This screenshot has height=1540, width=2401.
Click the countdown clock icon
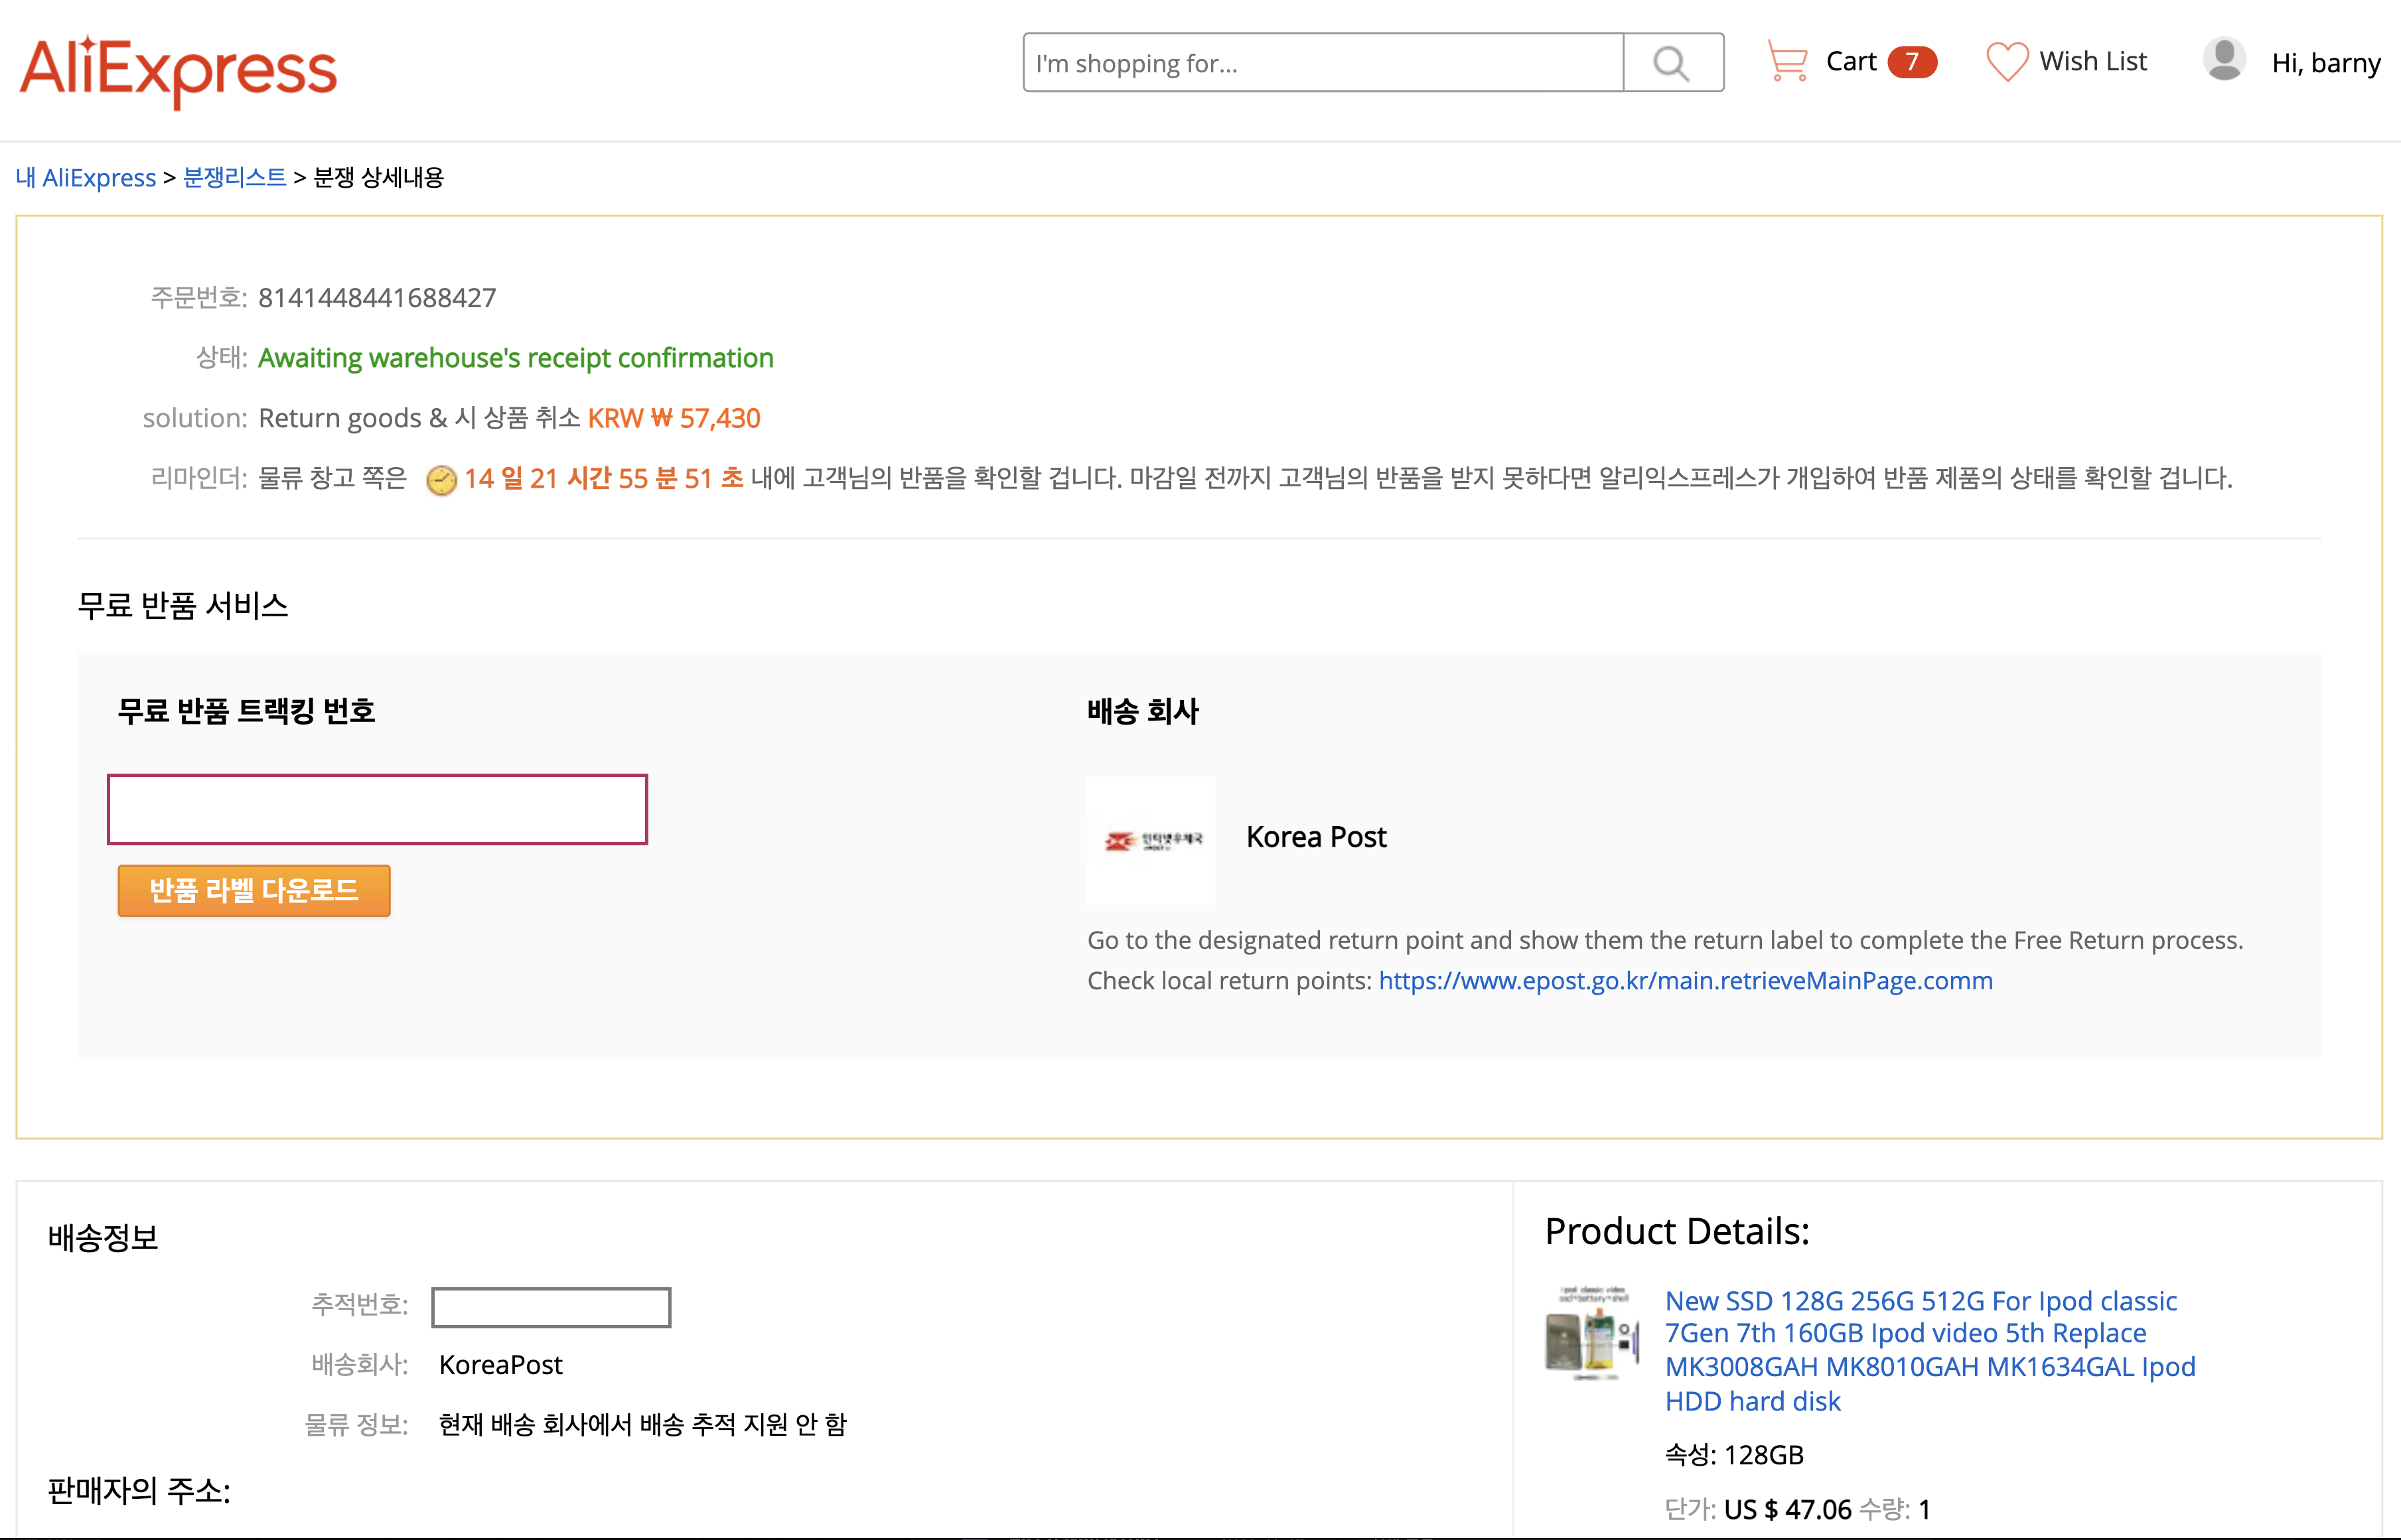441,480
